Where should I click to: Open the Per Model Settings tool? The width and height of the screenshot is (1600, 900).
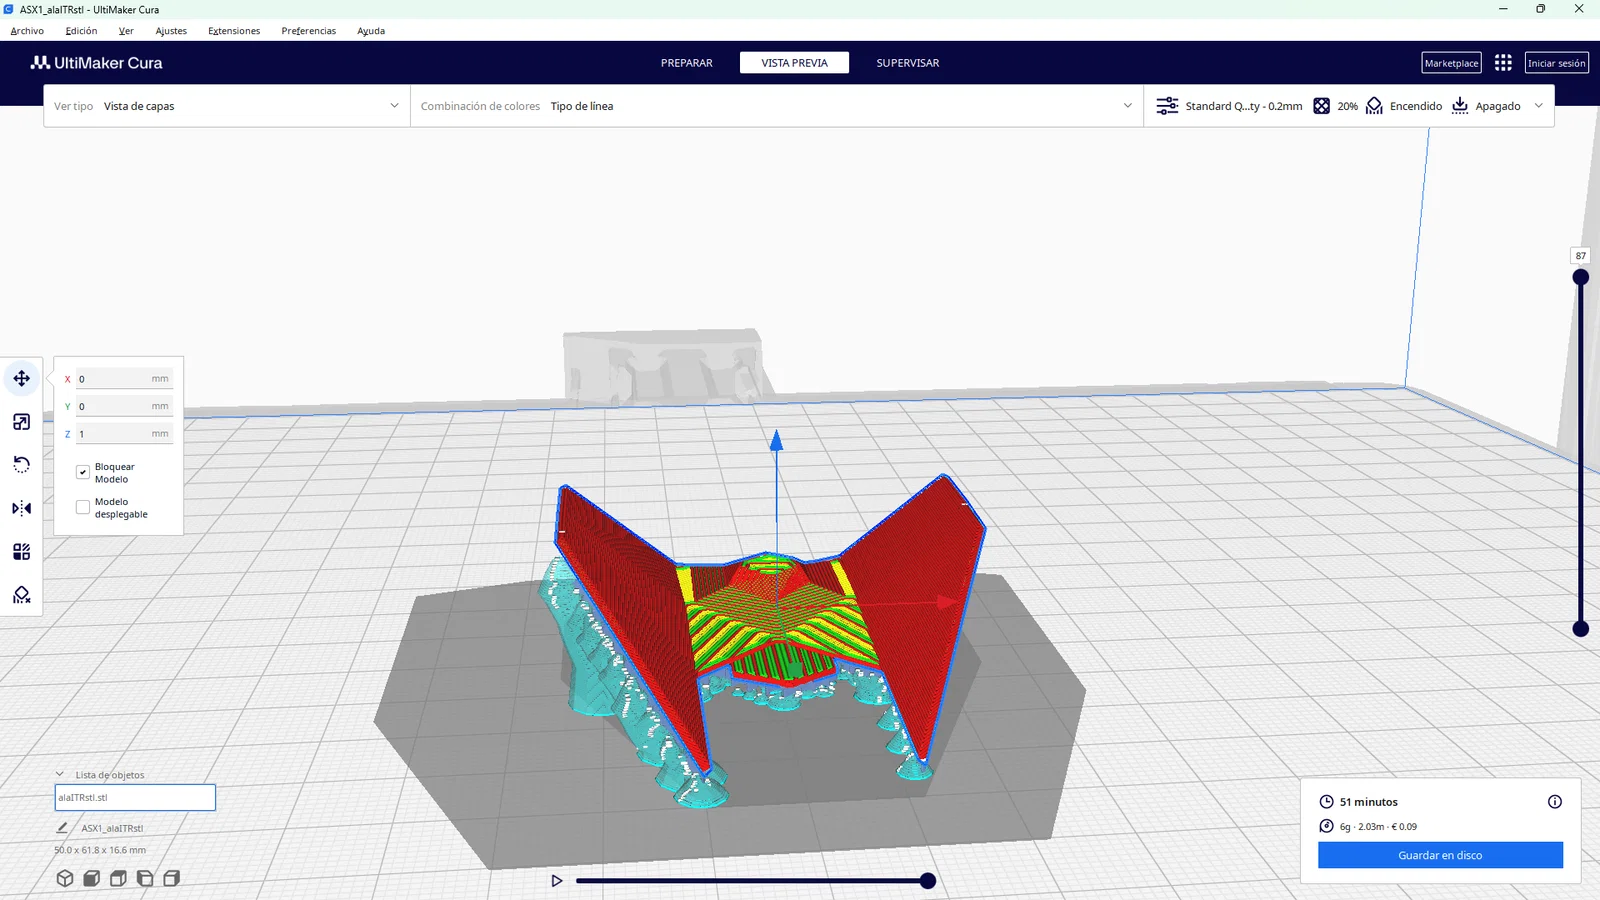click(21, 552)
